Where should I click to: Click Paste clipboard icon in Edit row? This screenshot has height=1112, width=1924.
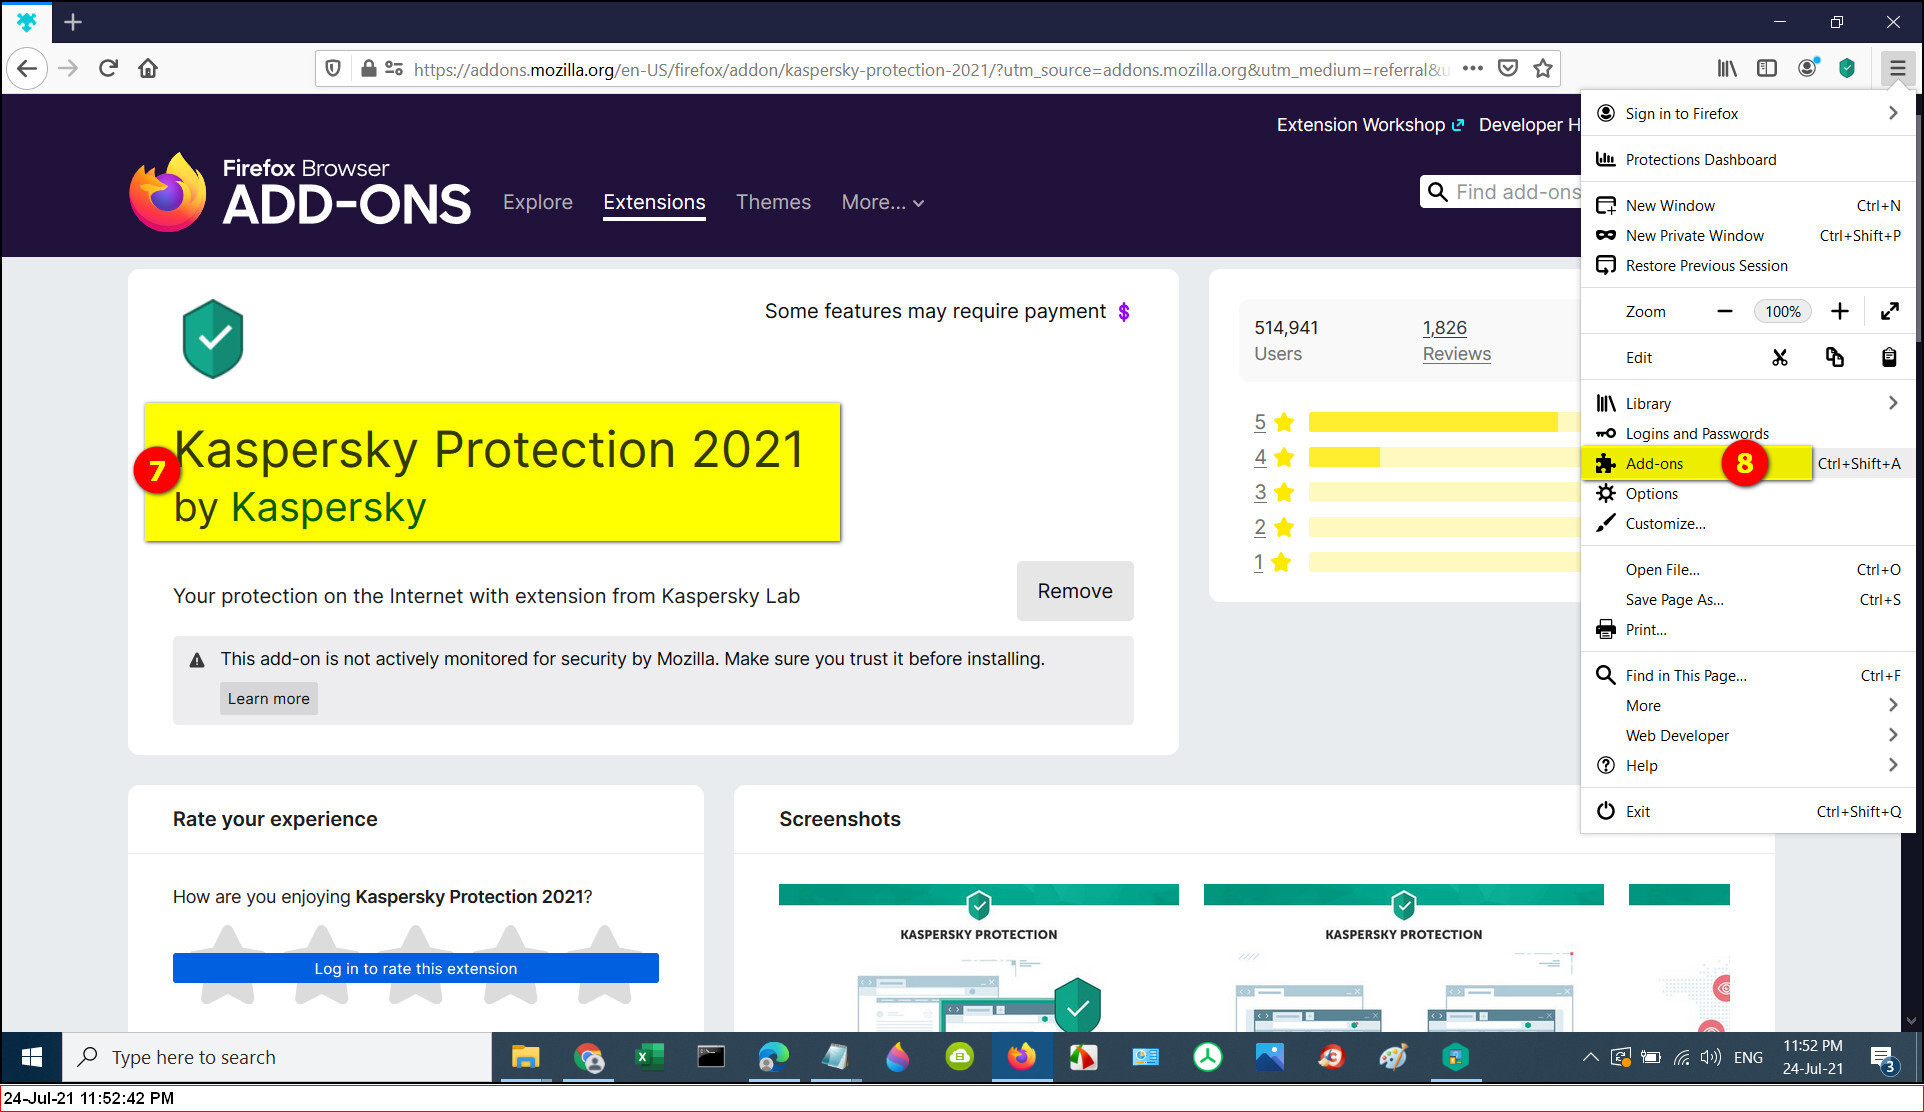click(x=1888, y=357)
